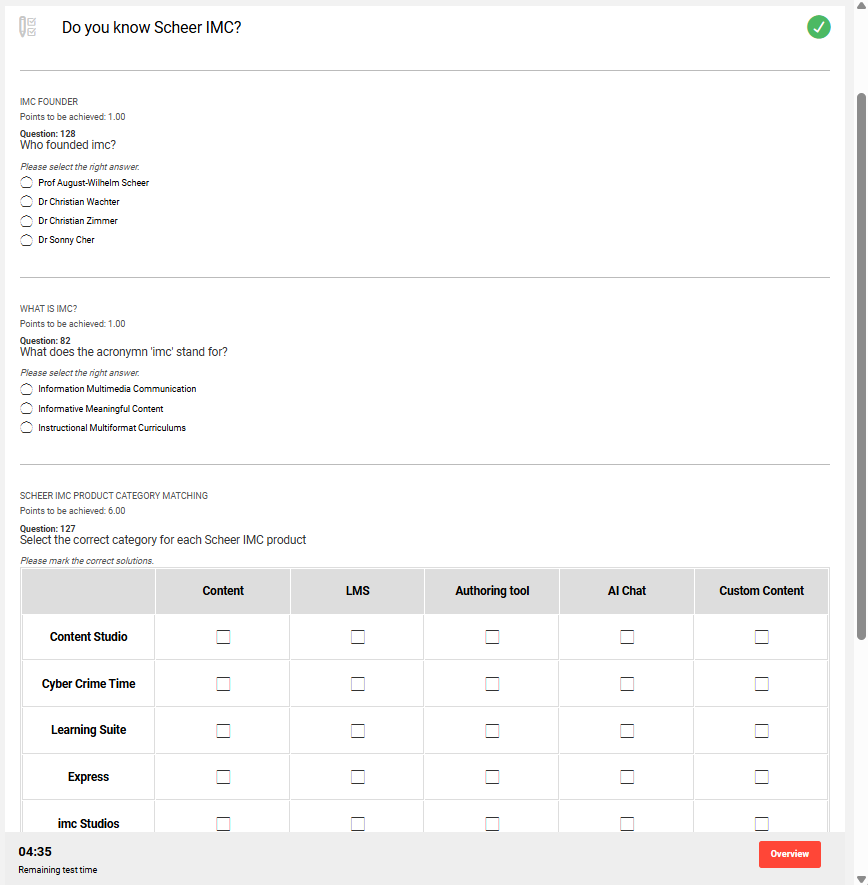868x885 pixels.
Task: Click the 'WHAT IS IMC?' section heading
Action: pos(49,309)
